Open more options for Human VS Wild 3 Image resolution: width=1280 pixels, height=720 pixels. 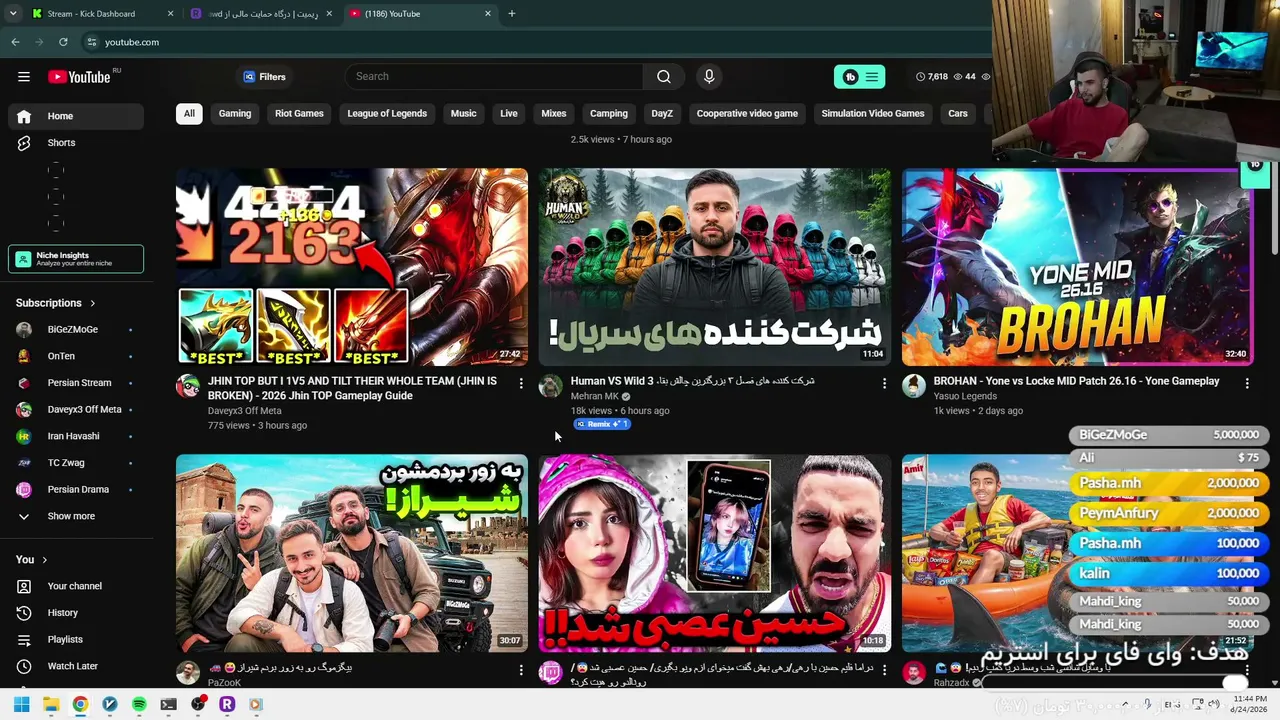tap(884, 383)
